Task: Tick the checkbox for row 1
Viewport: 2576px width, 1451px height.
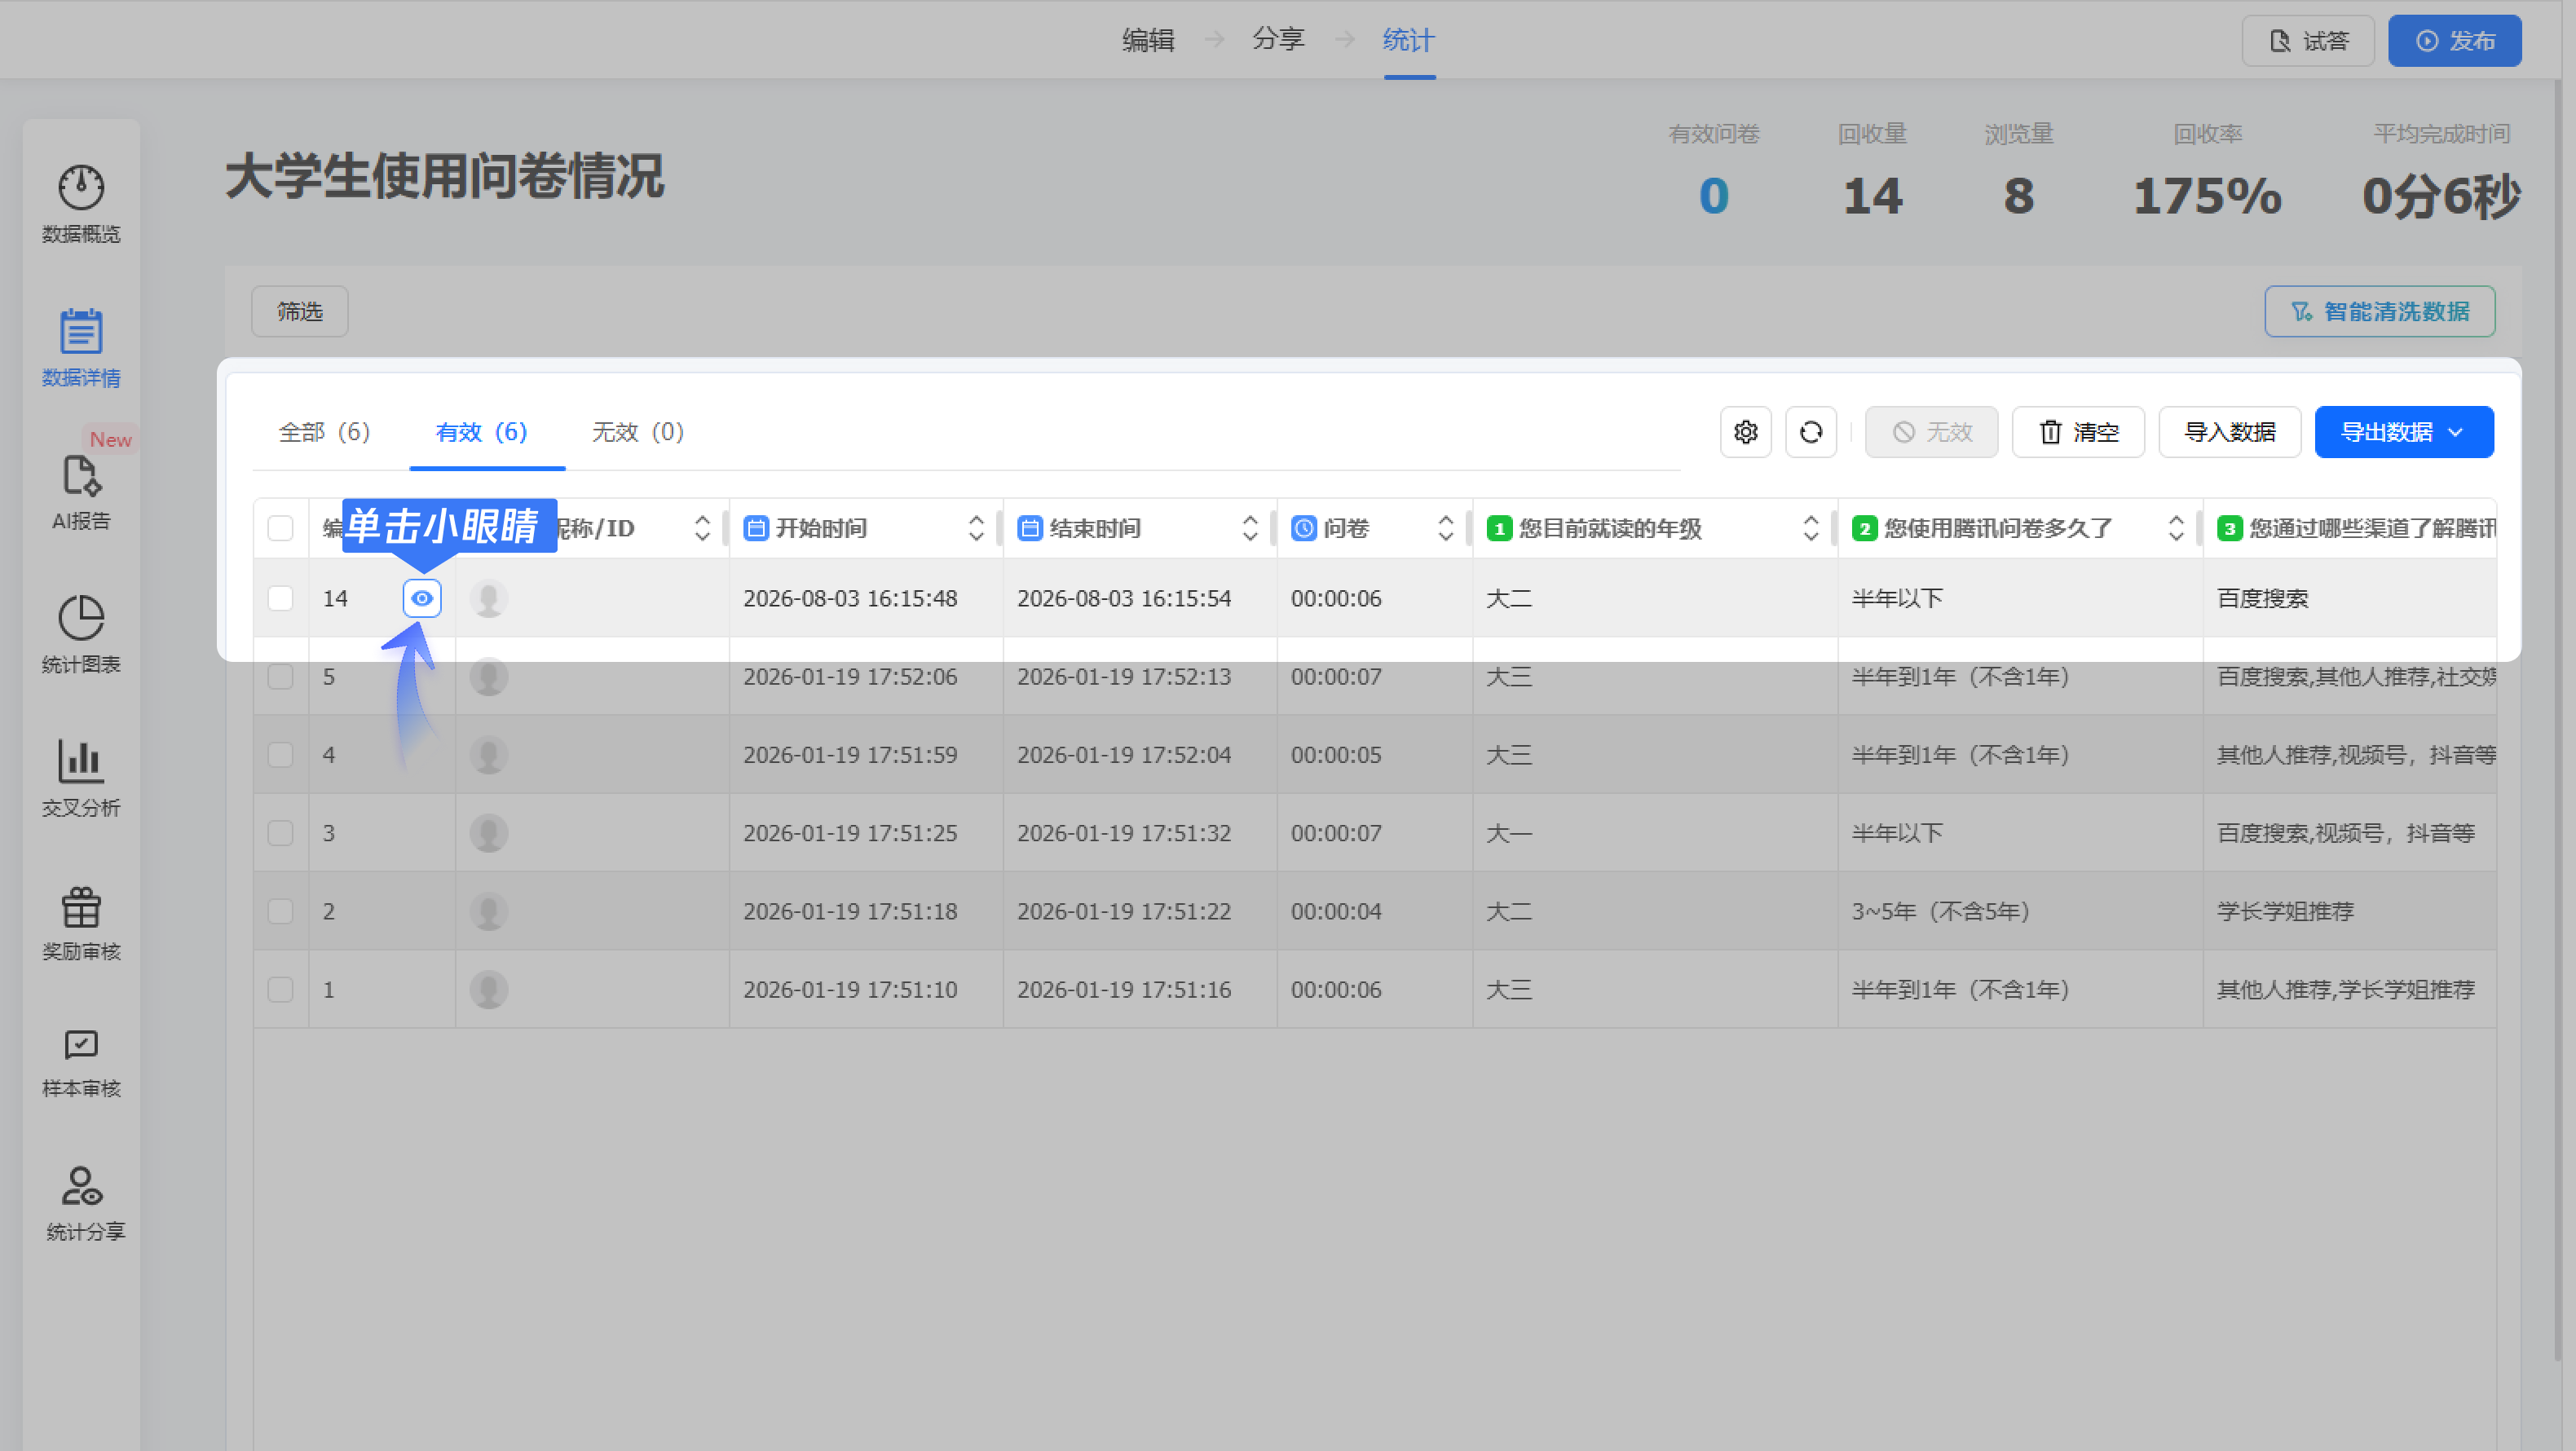Action: tap(281, 989)
